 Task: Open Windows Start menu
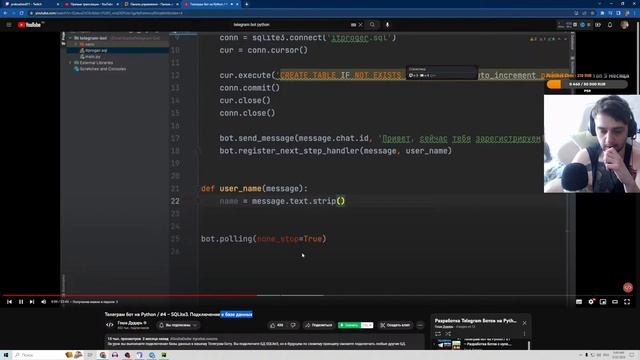click(6, 355)
